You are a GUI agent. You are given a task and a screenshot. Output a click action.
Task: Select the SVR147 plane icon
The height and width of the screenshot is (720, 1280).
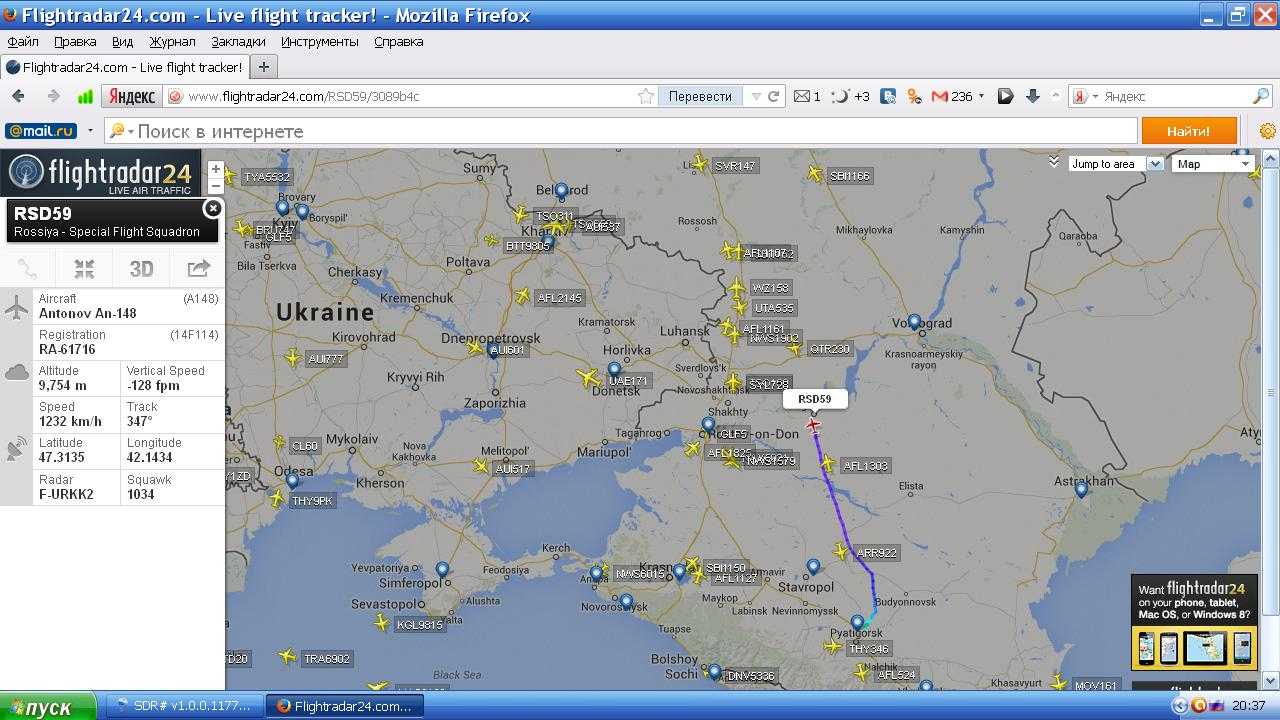[700, 164]
